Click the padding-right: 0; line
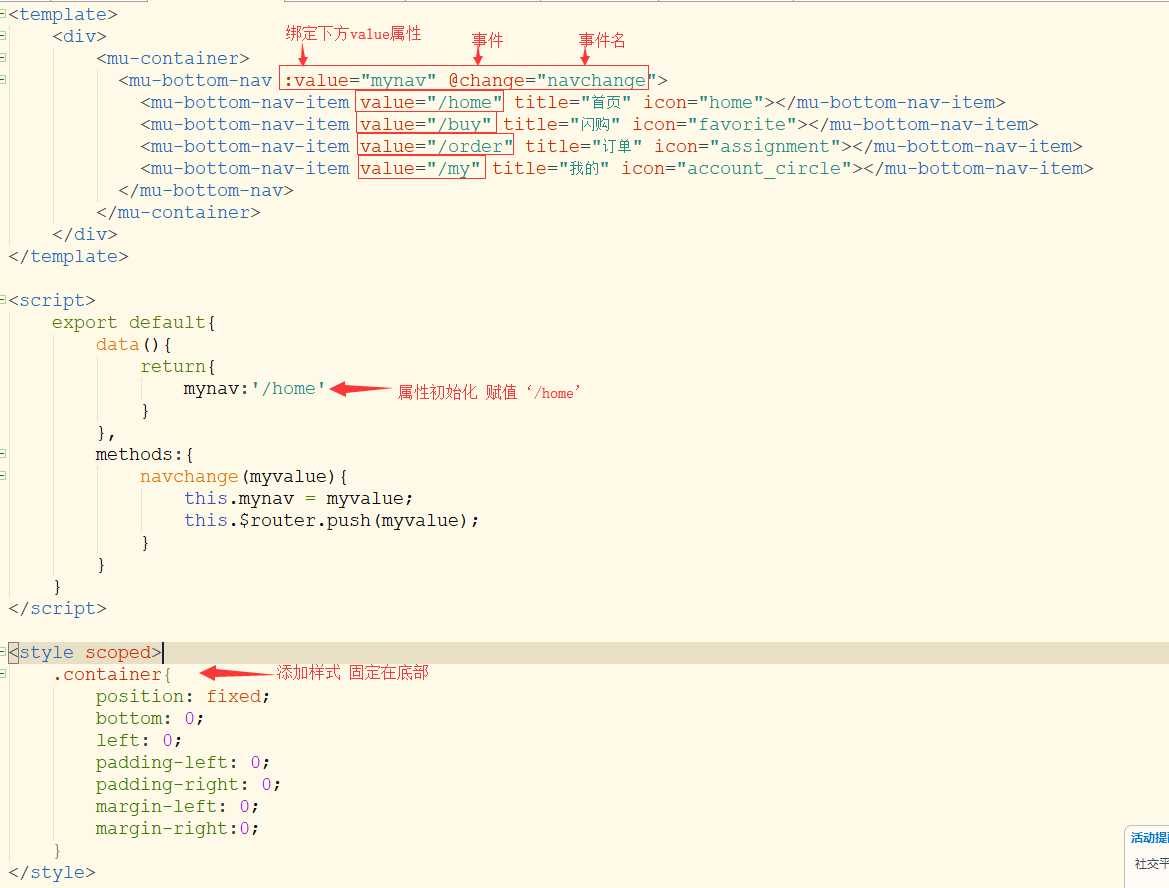This screenshot has width=1169, height=888. (188, 784)
